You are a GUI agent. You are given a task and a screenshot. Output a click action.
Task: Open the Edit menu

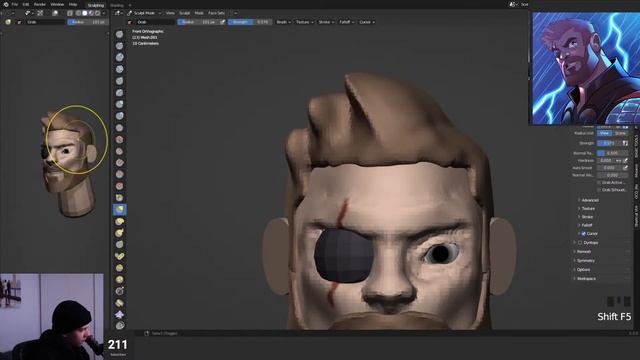26,4
